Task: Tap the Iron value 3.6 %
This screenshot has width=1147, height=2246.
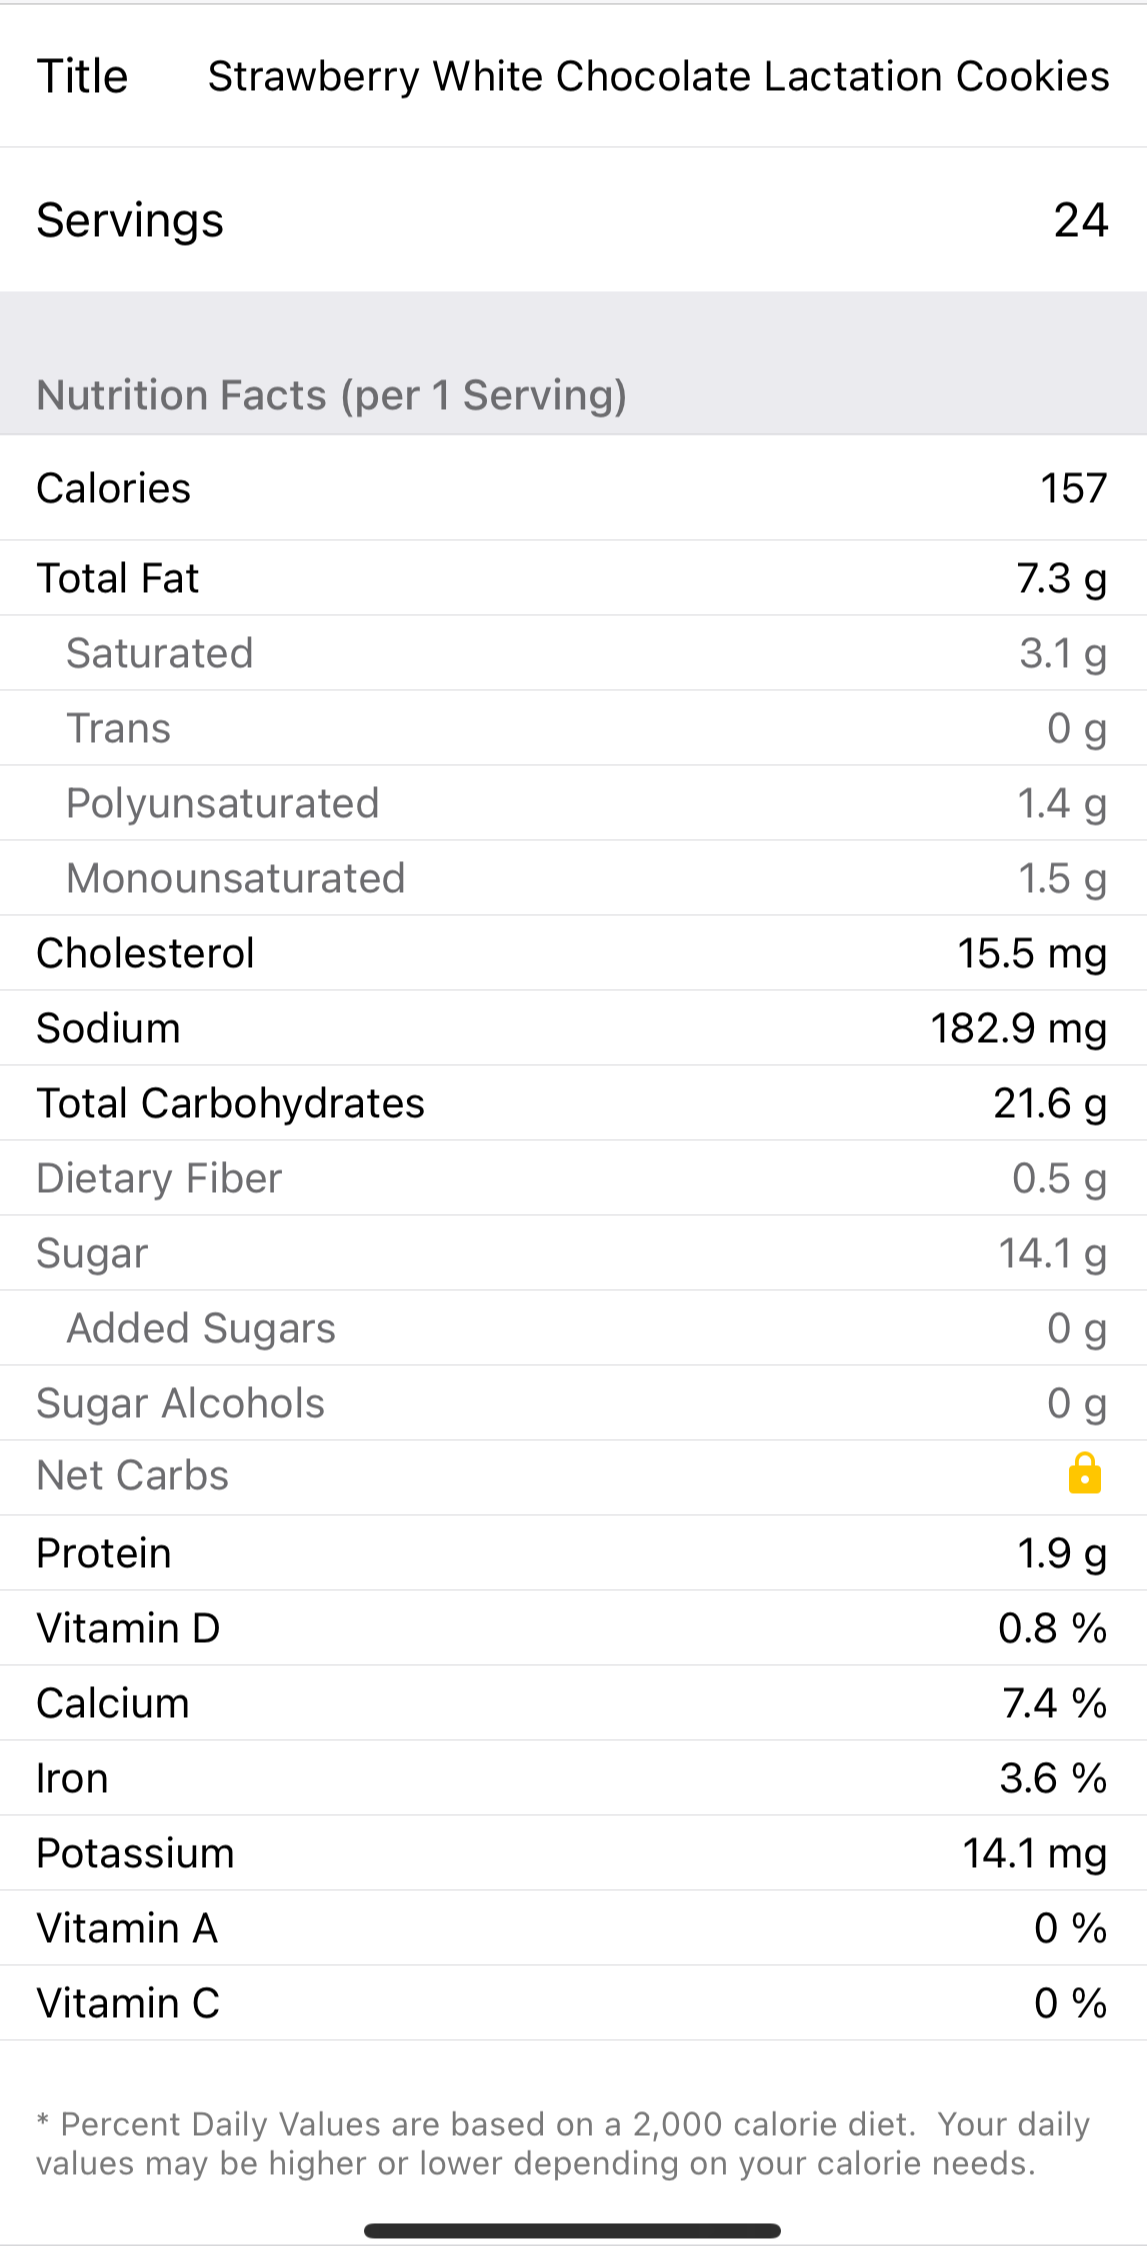Action: [1052, 1779]
